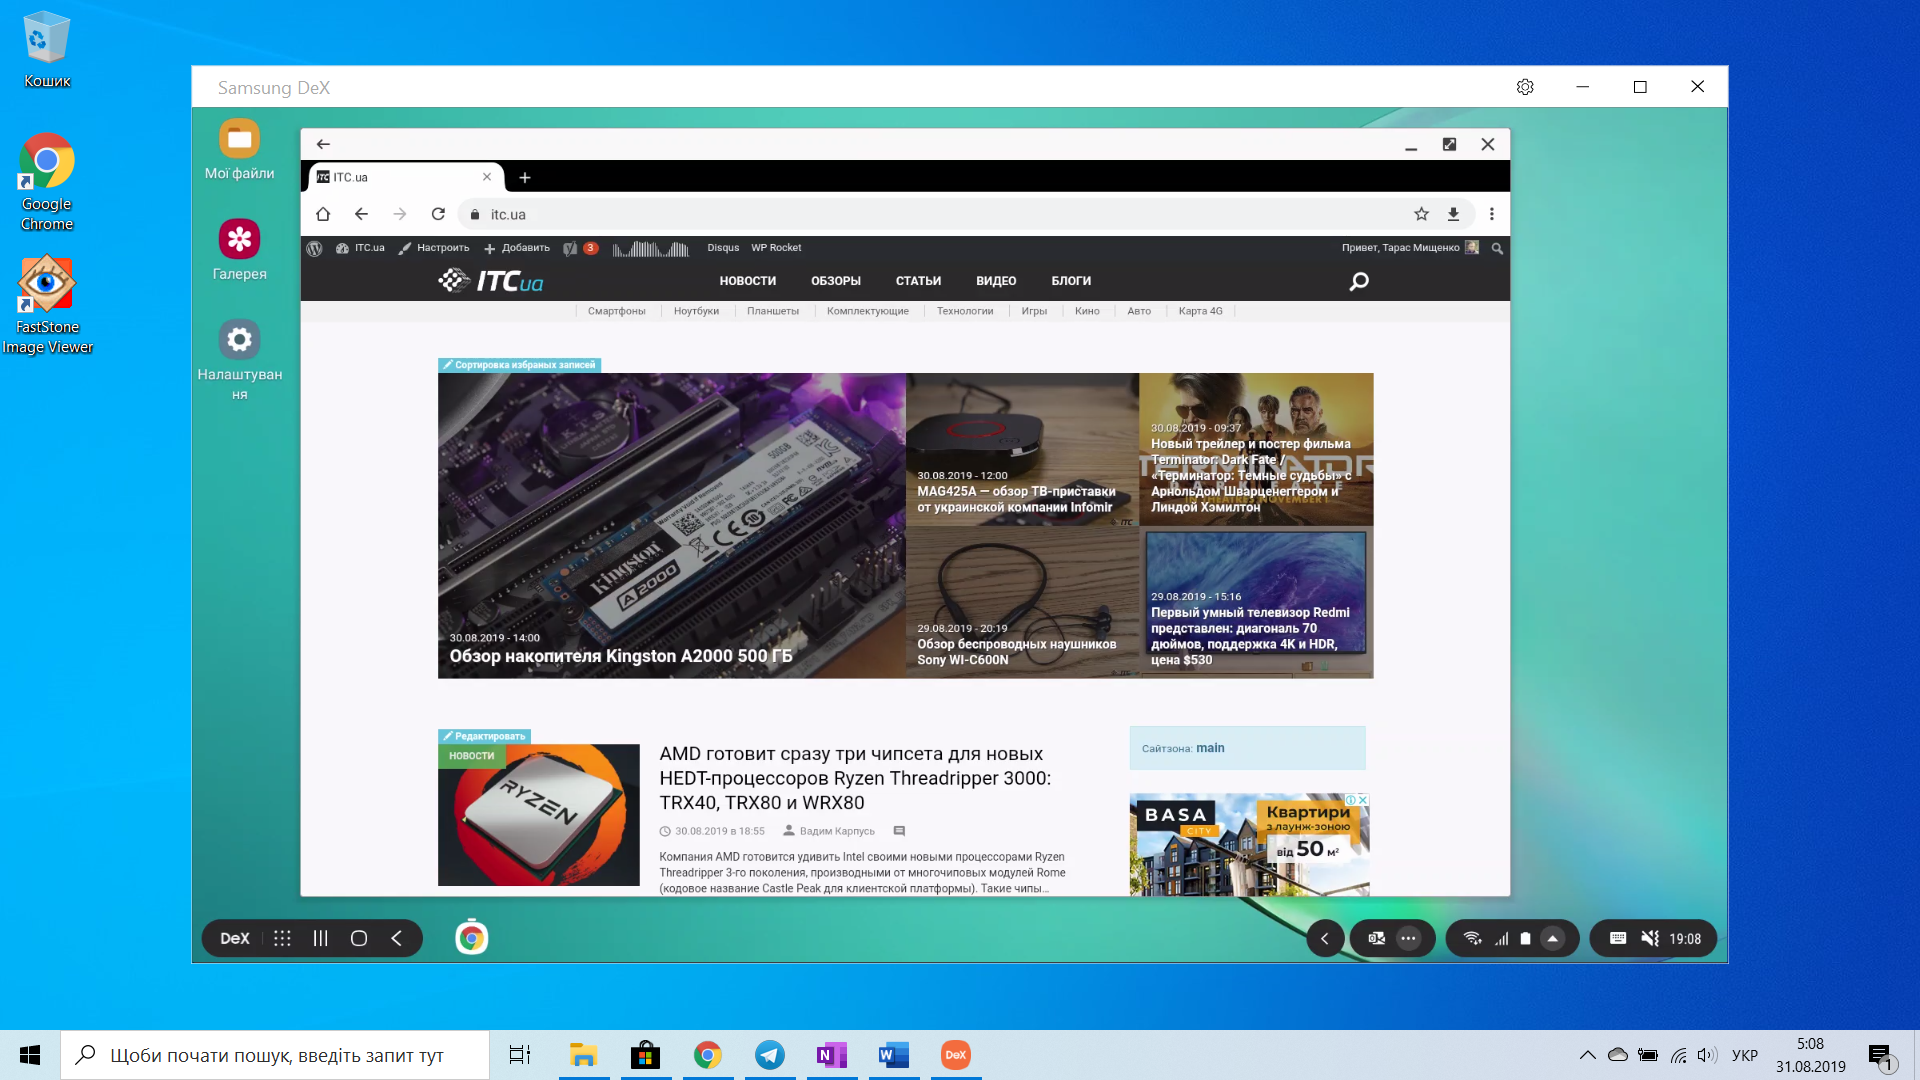The width and height of the screenshot is (1920, 1080).
Task: Open the WordPress logo admin menu
Action: tap(314, 248)
